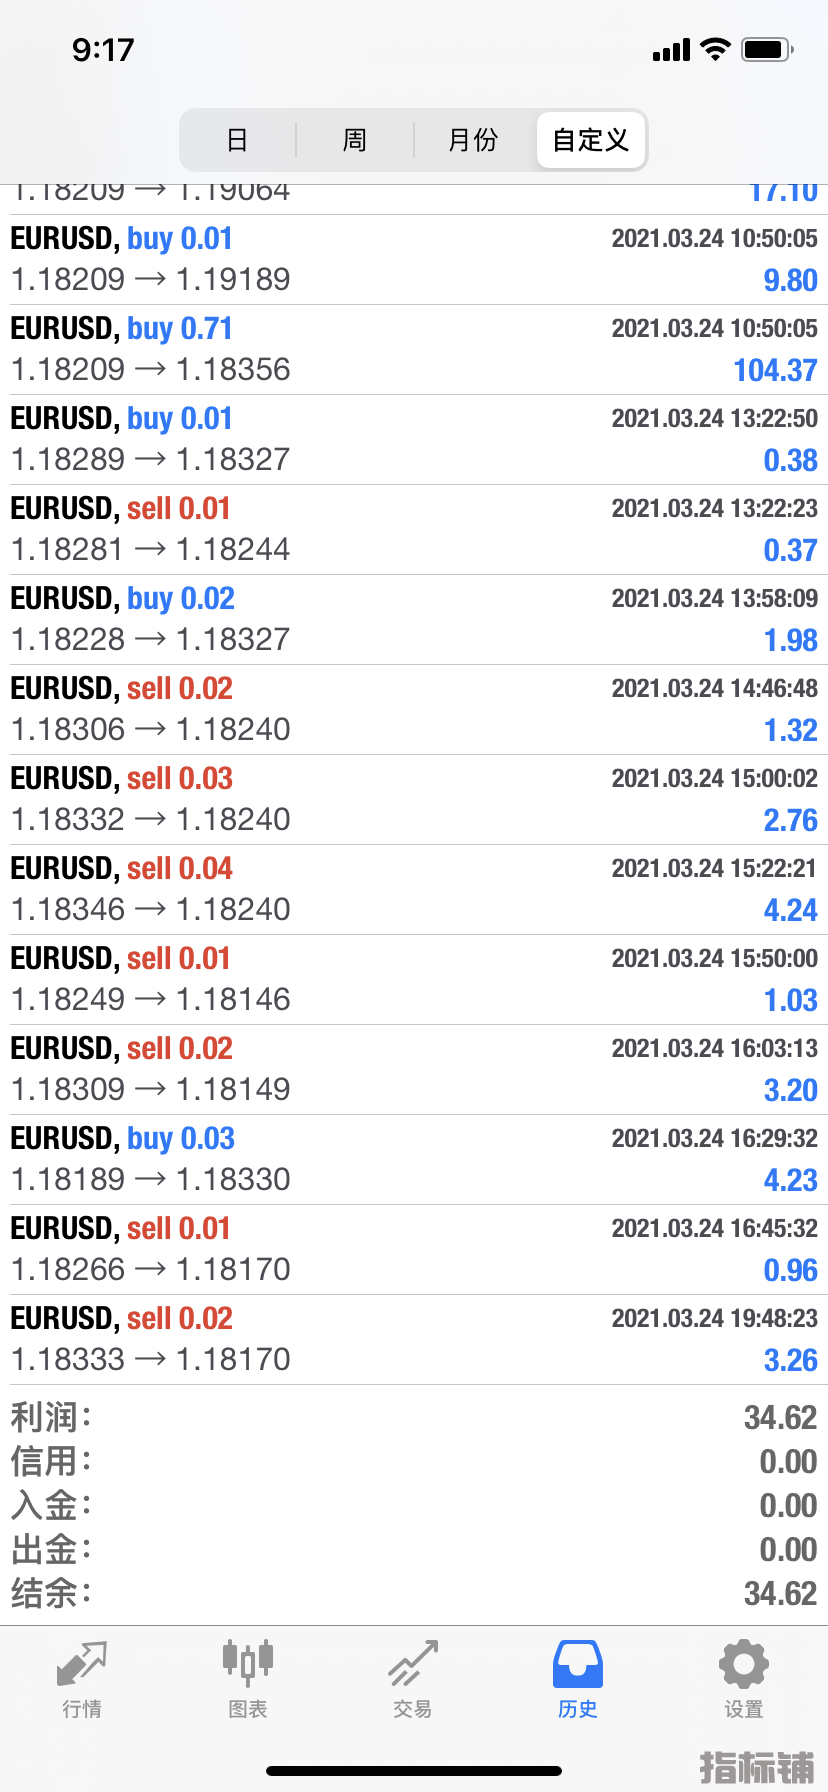Open the 交易 trade icon

413,1664
